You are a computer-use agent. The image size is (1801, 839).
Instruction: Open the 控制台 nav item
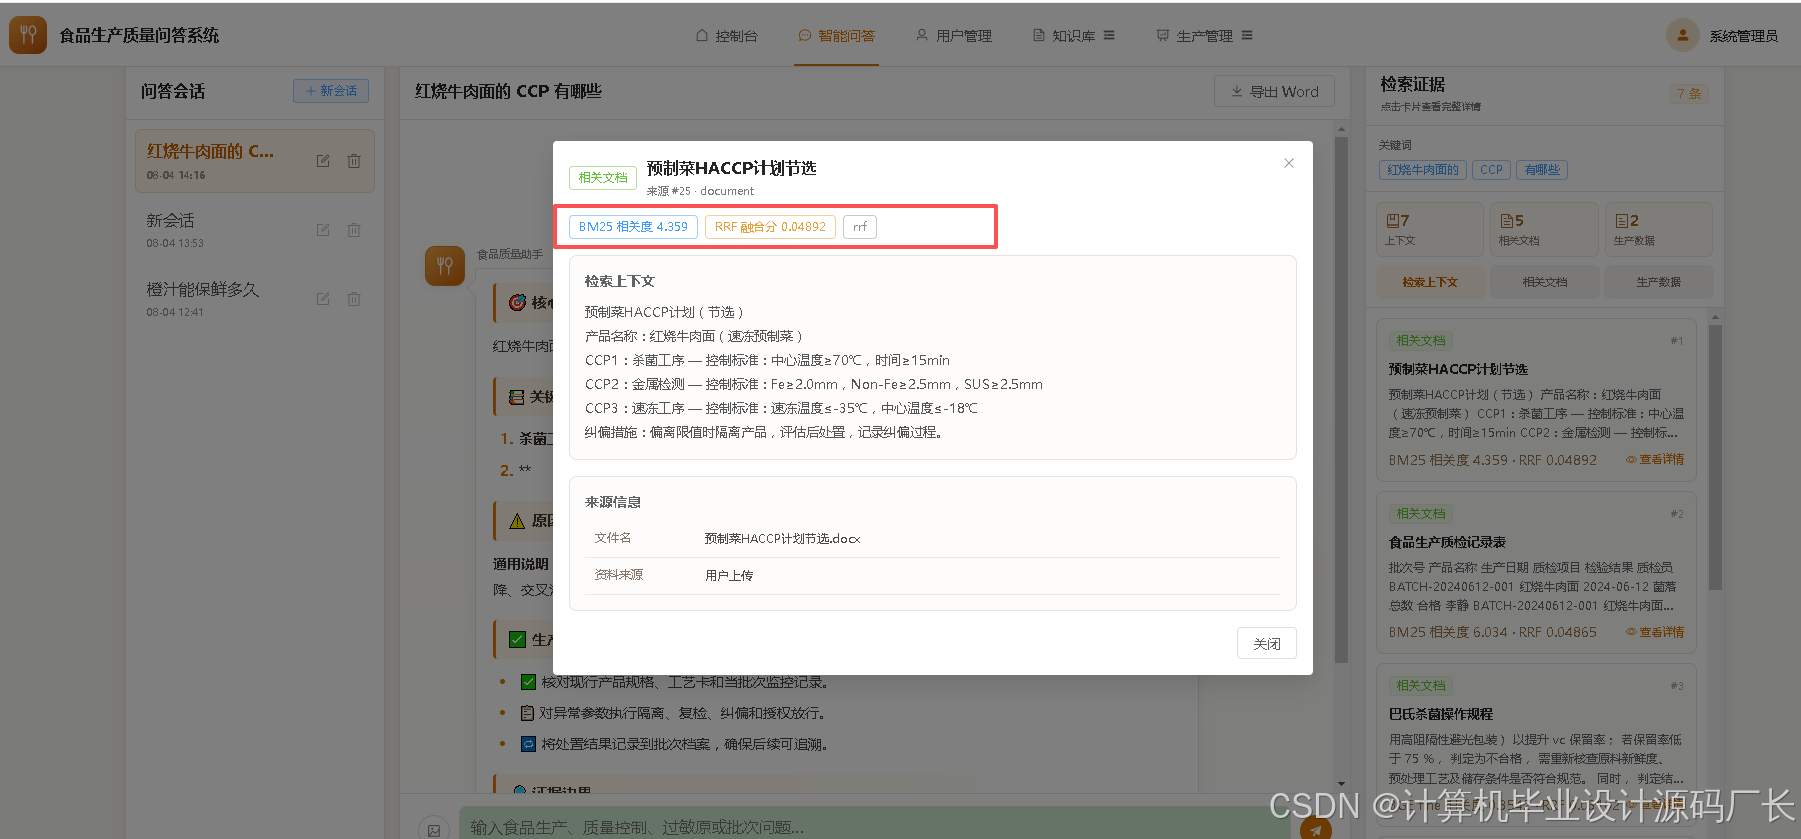[x=727, y=36]
